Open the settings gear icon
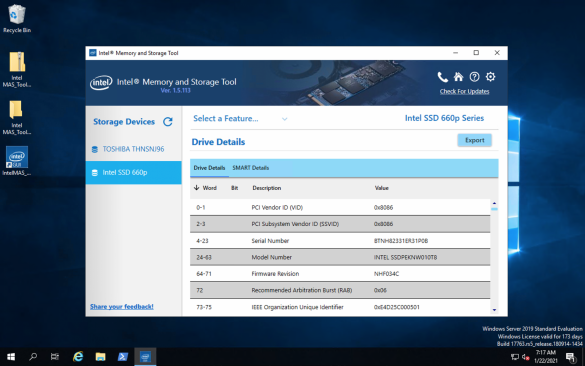 click(490, 77)
